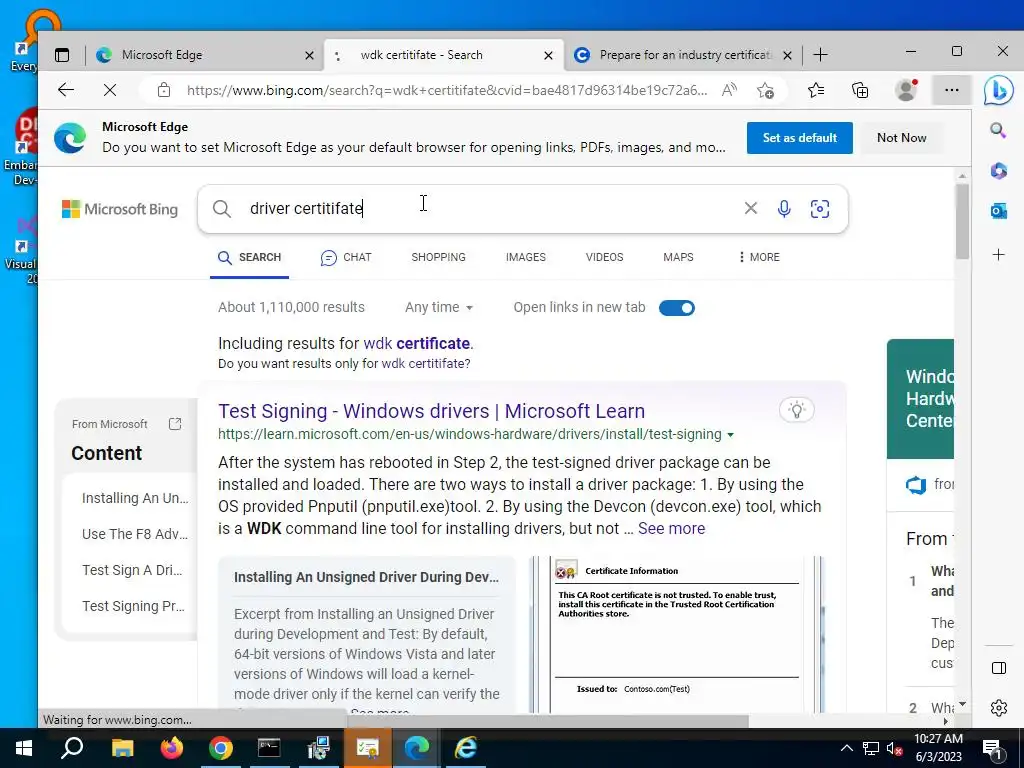Select the SHOPPING search tab
This screenshot has height=768, width=1024.
[x=438, y=257]
